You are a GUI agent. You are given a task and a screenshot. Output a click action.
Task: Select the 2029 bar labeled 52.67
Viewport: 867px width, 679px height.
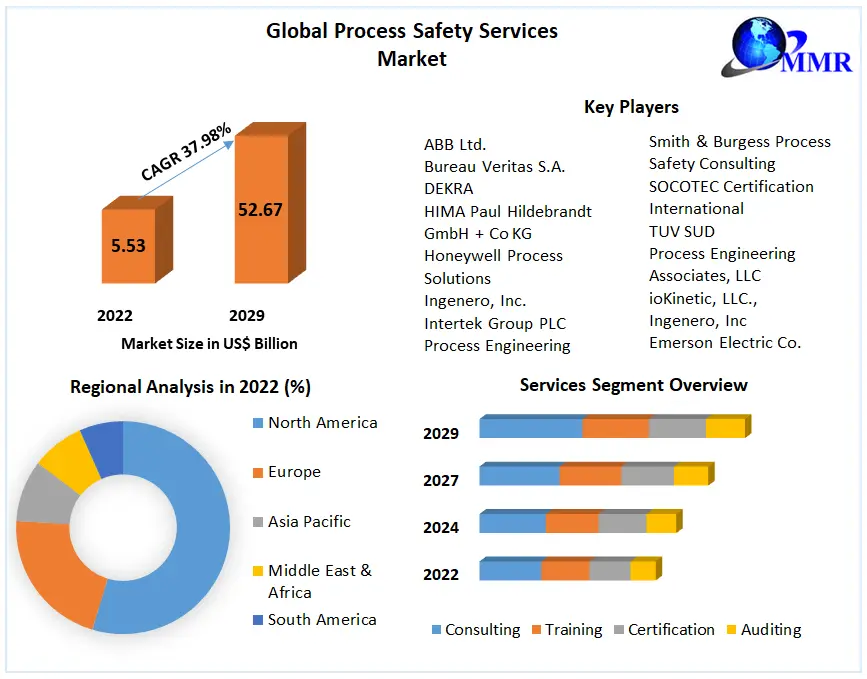tap(260, 209)
